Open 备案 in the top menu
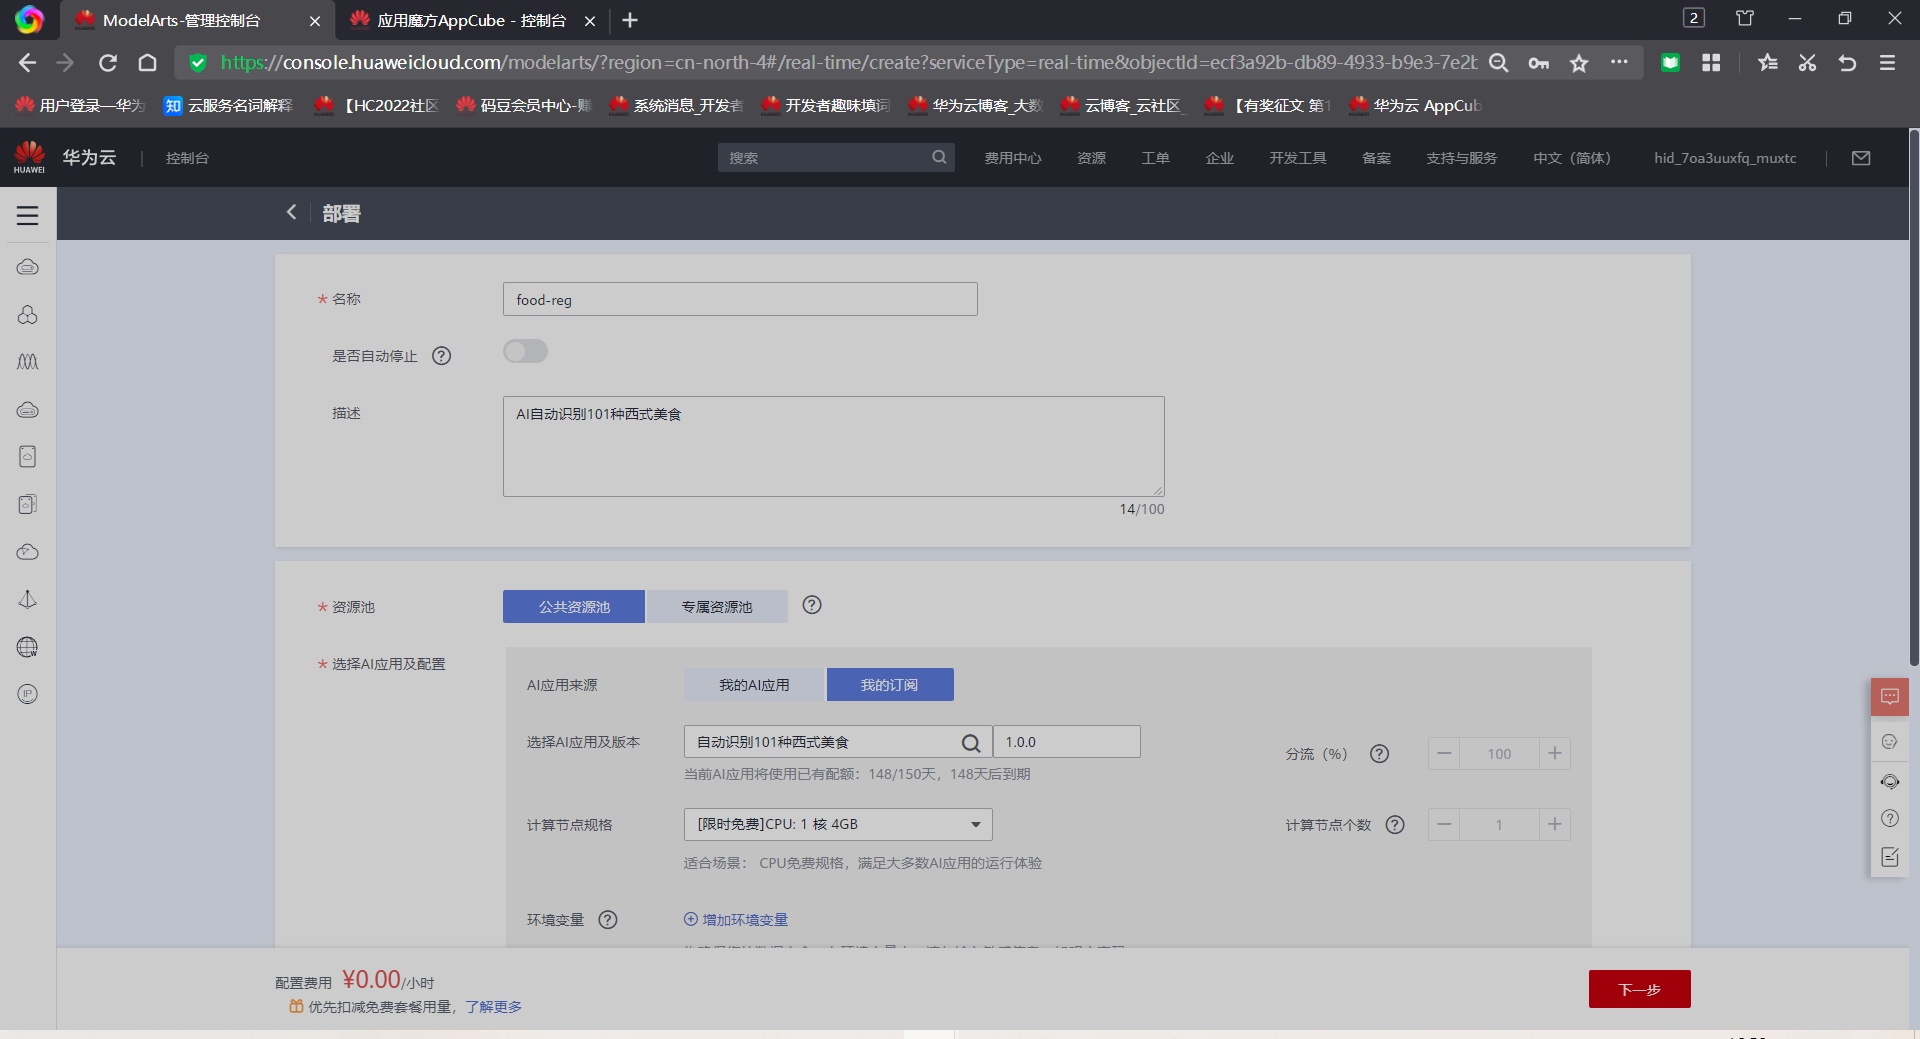 coord(1377,158)
